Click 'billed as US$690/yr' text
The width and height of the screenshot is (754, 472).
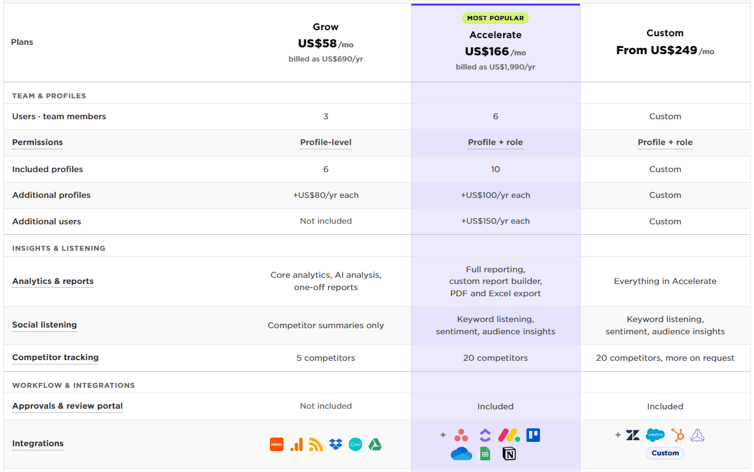tap(326, 59)
